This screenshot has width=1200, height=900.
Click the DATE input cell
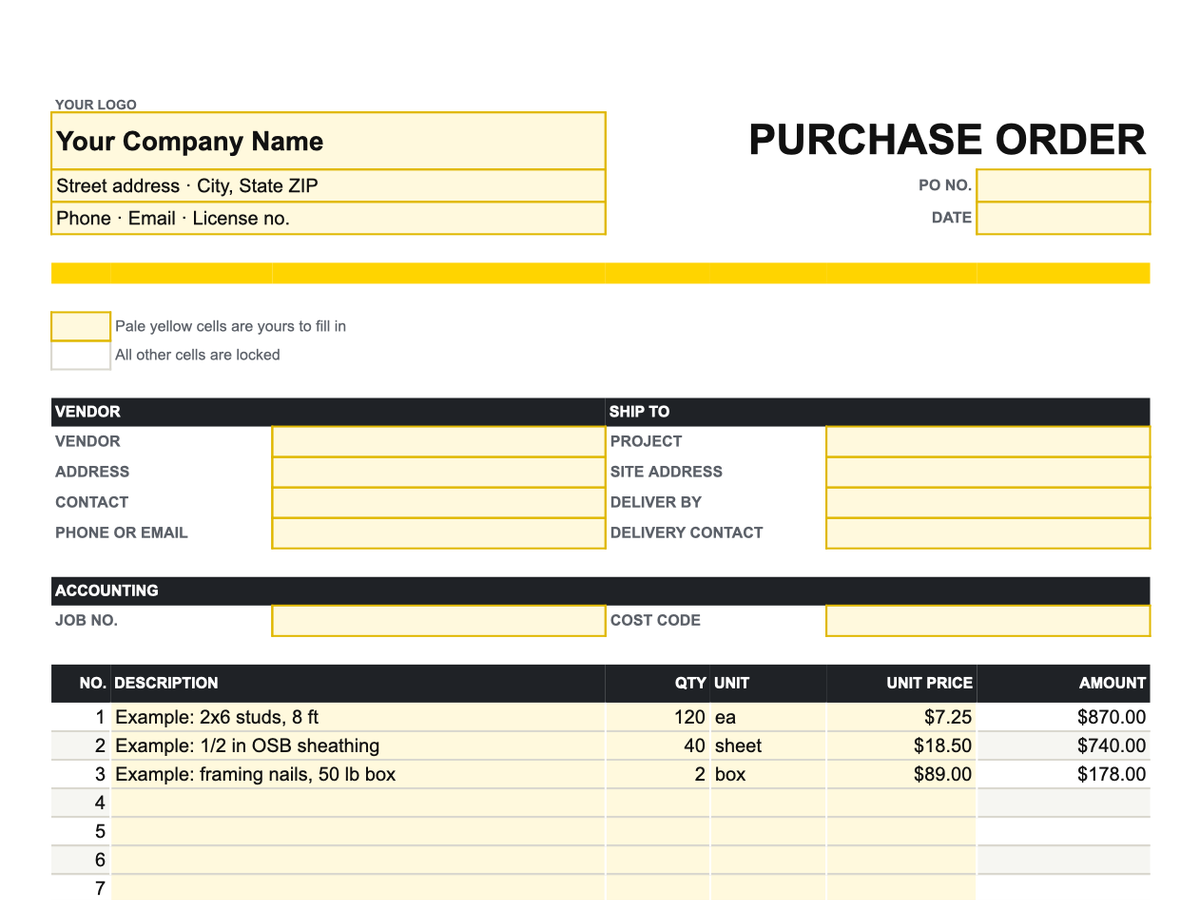[x=1063, y=217]
